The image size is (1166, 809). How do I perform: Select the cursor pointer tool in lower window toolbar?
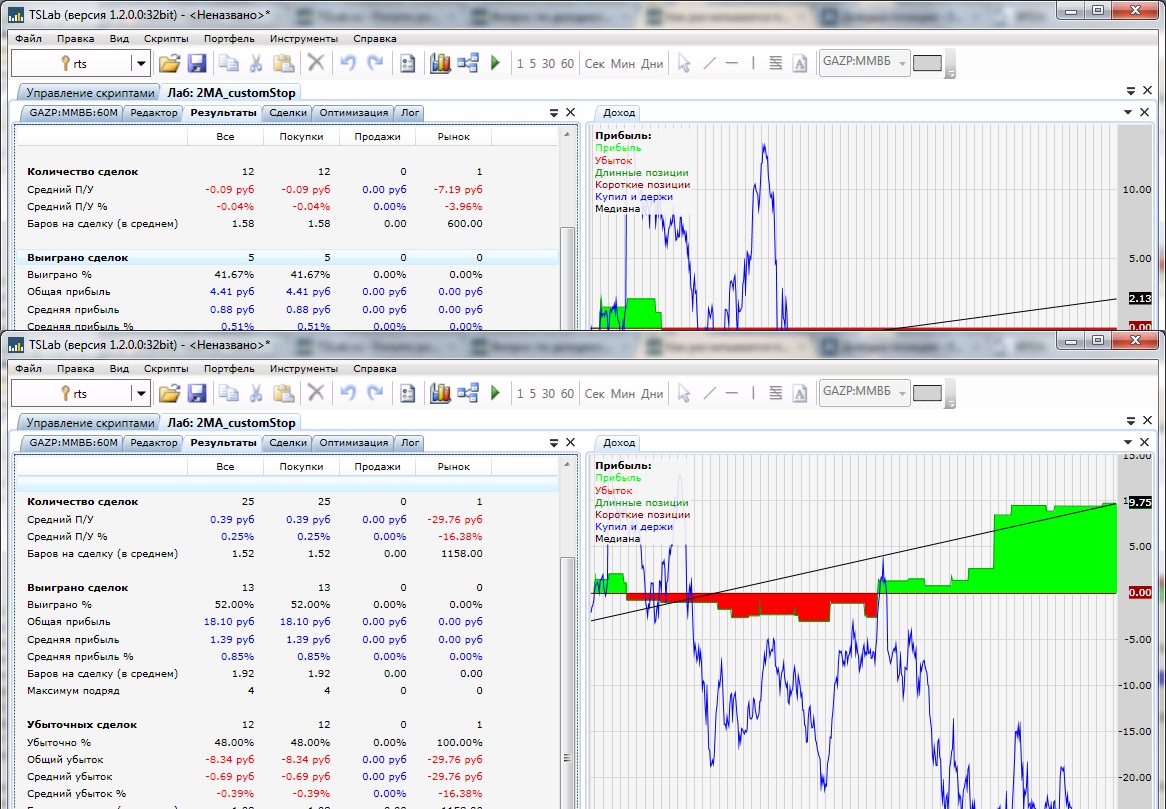click(684, 394)
